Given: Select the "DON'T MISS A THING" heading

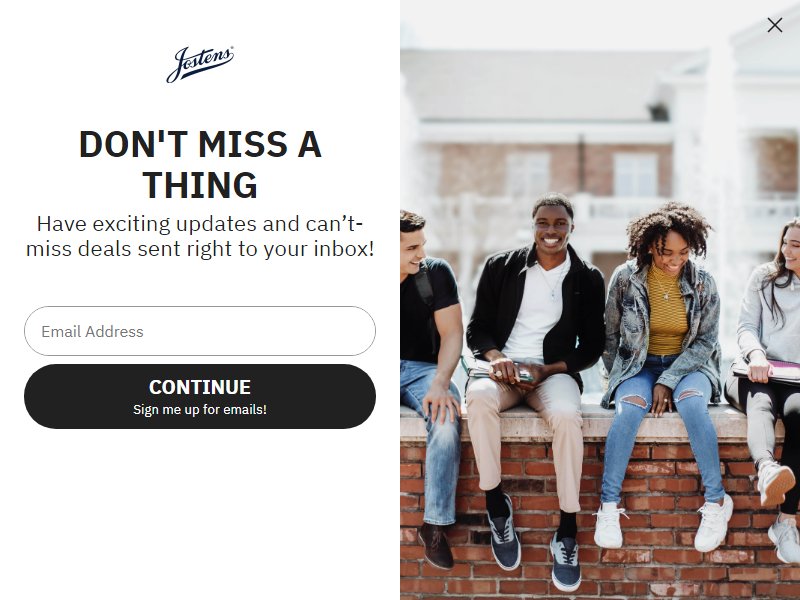Looking at the screenshot, I should coord(200,164).
